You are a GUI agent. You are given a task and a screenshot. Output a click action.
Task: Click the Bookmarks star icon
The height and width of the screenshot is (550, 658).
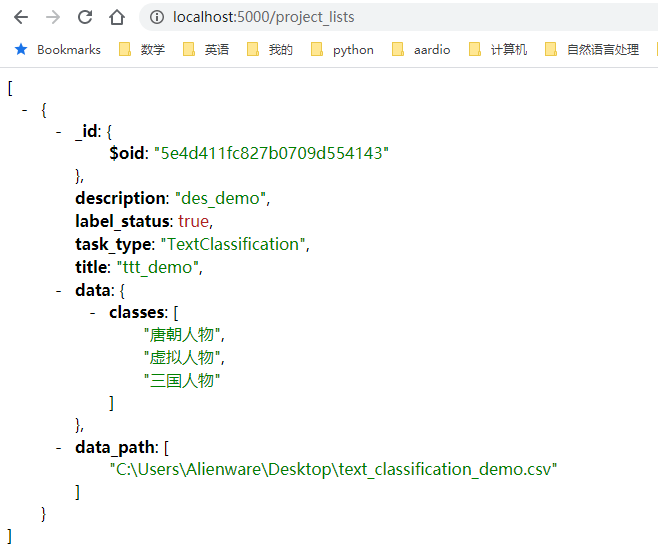(x=20, y=49)
